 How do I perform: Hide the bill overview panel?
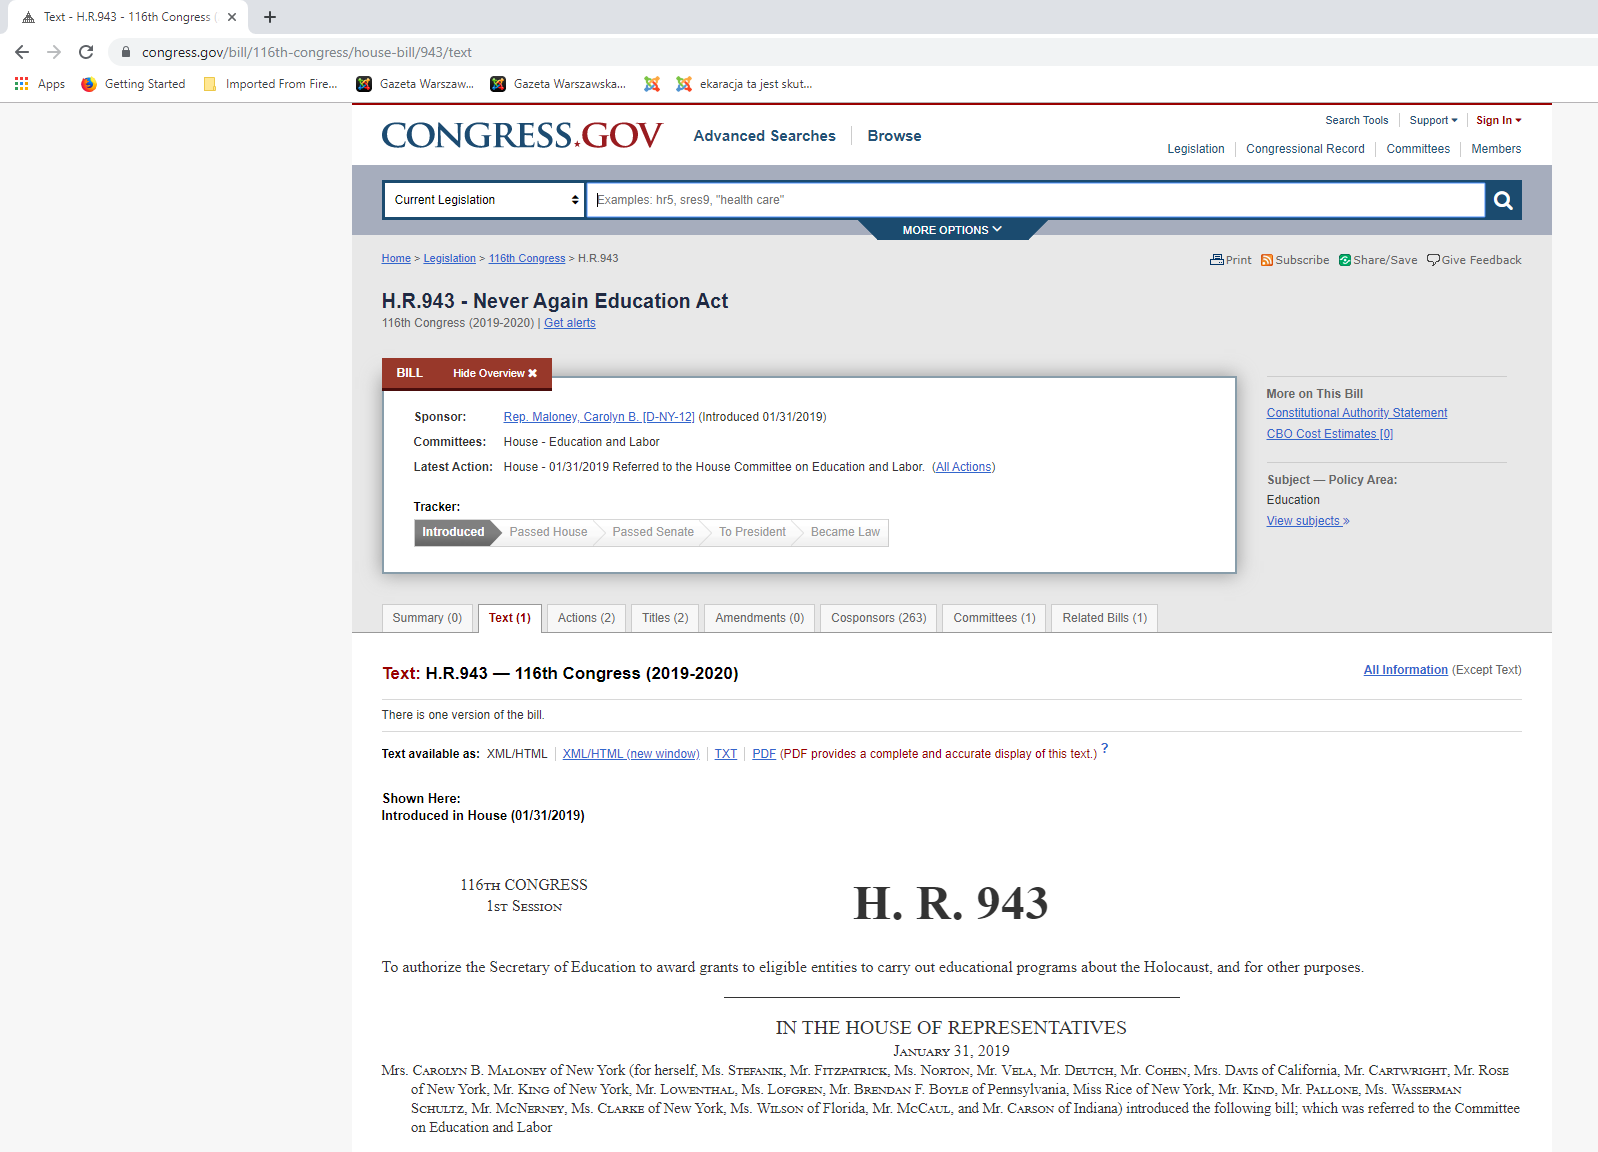[494, 373]
